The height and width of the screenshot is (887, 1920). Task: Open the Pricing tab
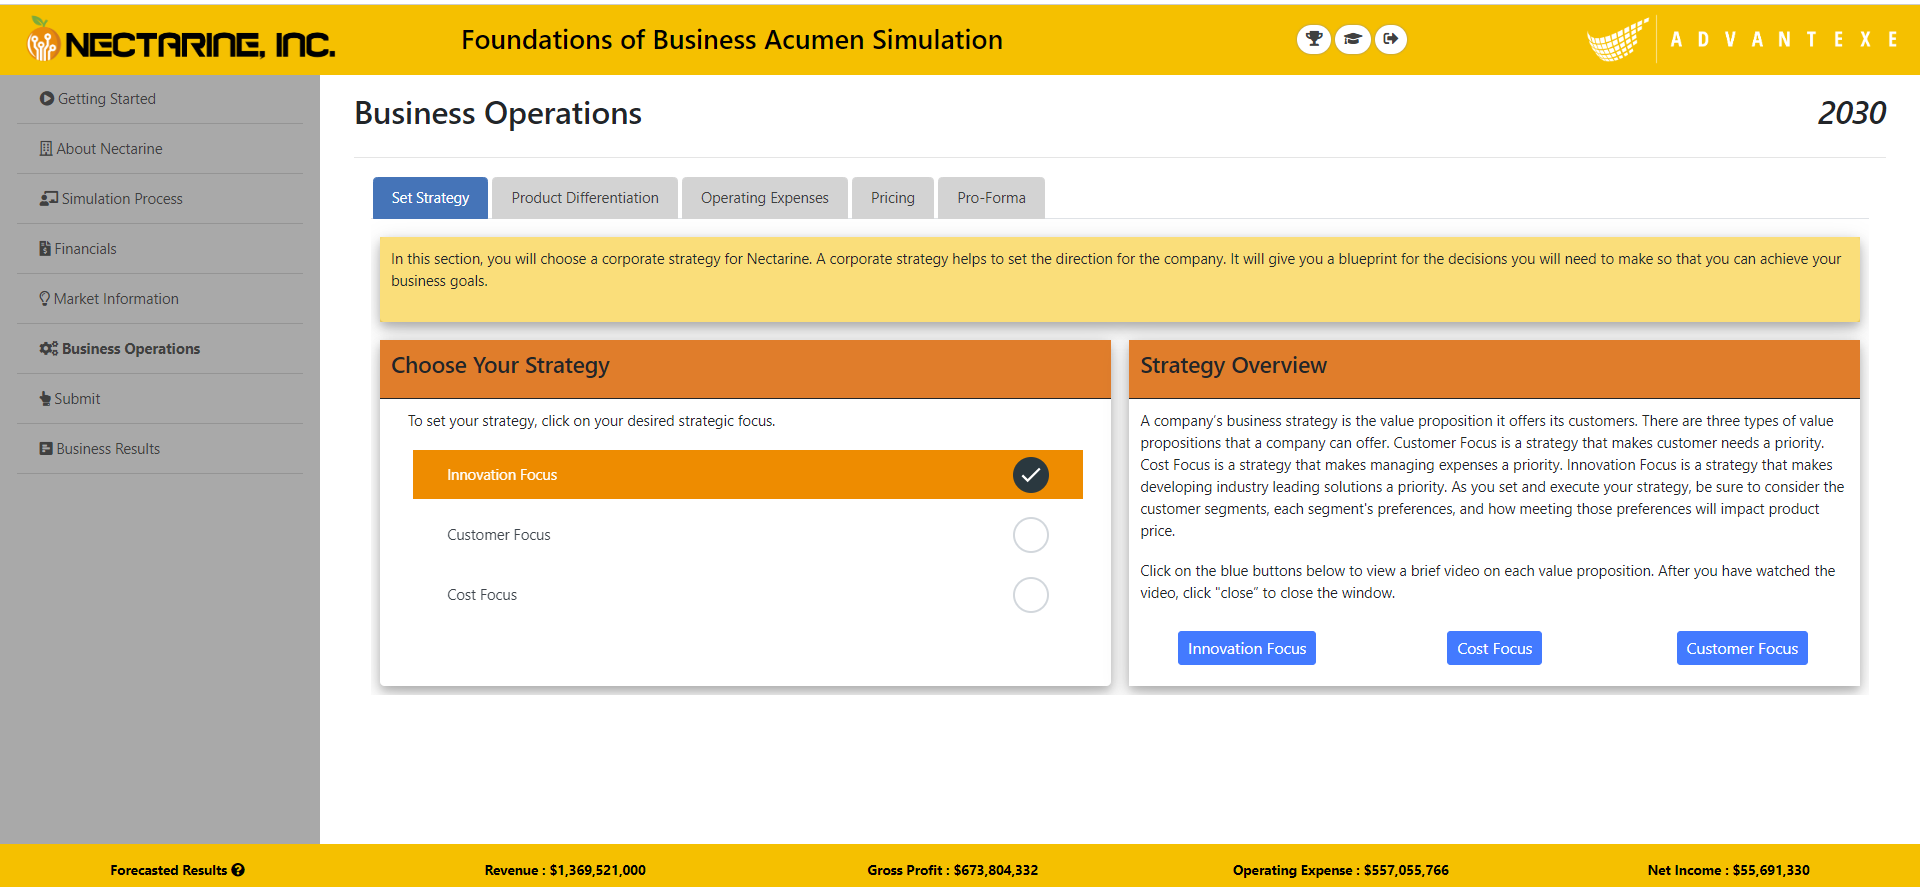tap(893, 198)
